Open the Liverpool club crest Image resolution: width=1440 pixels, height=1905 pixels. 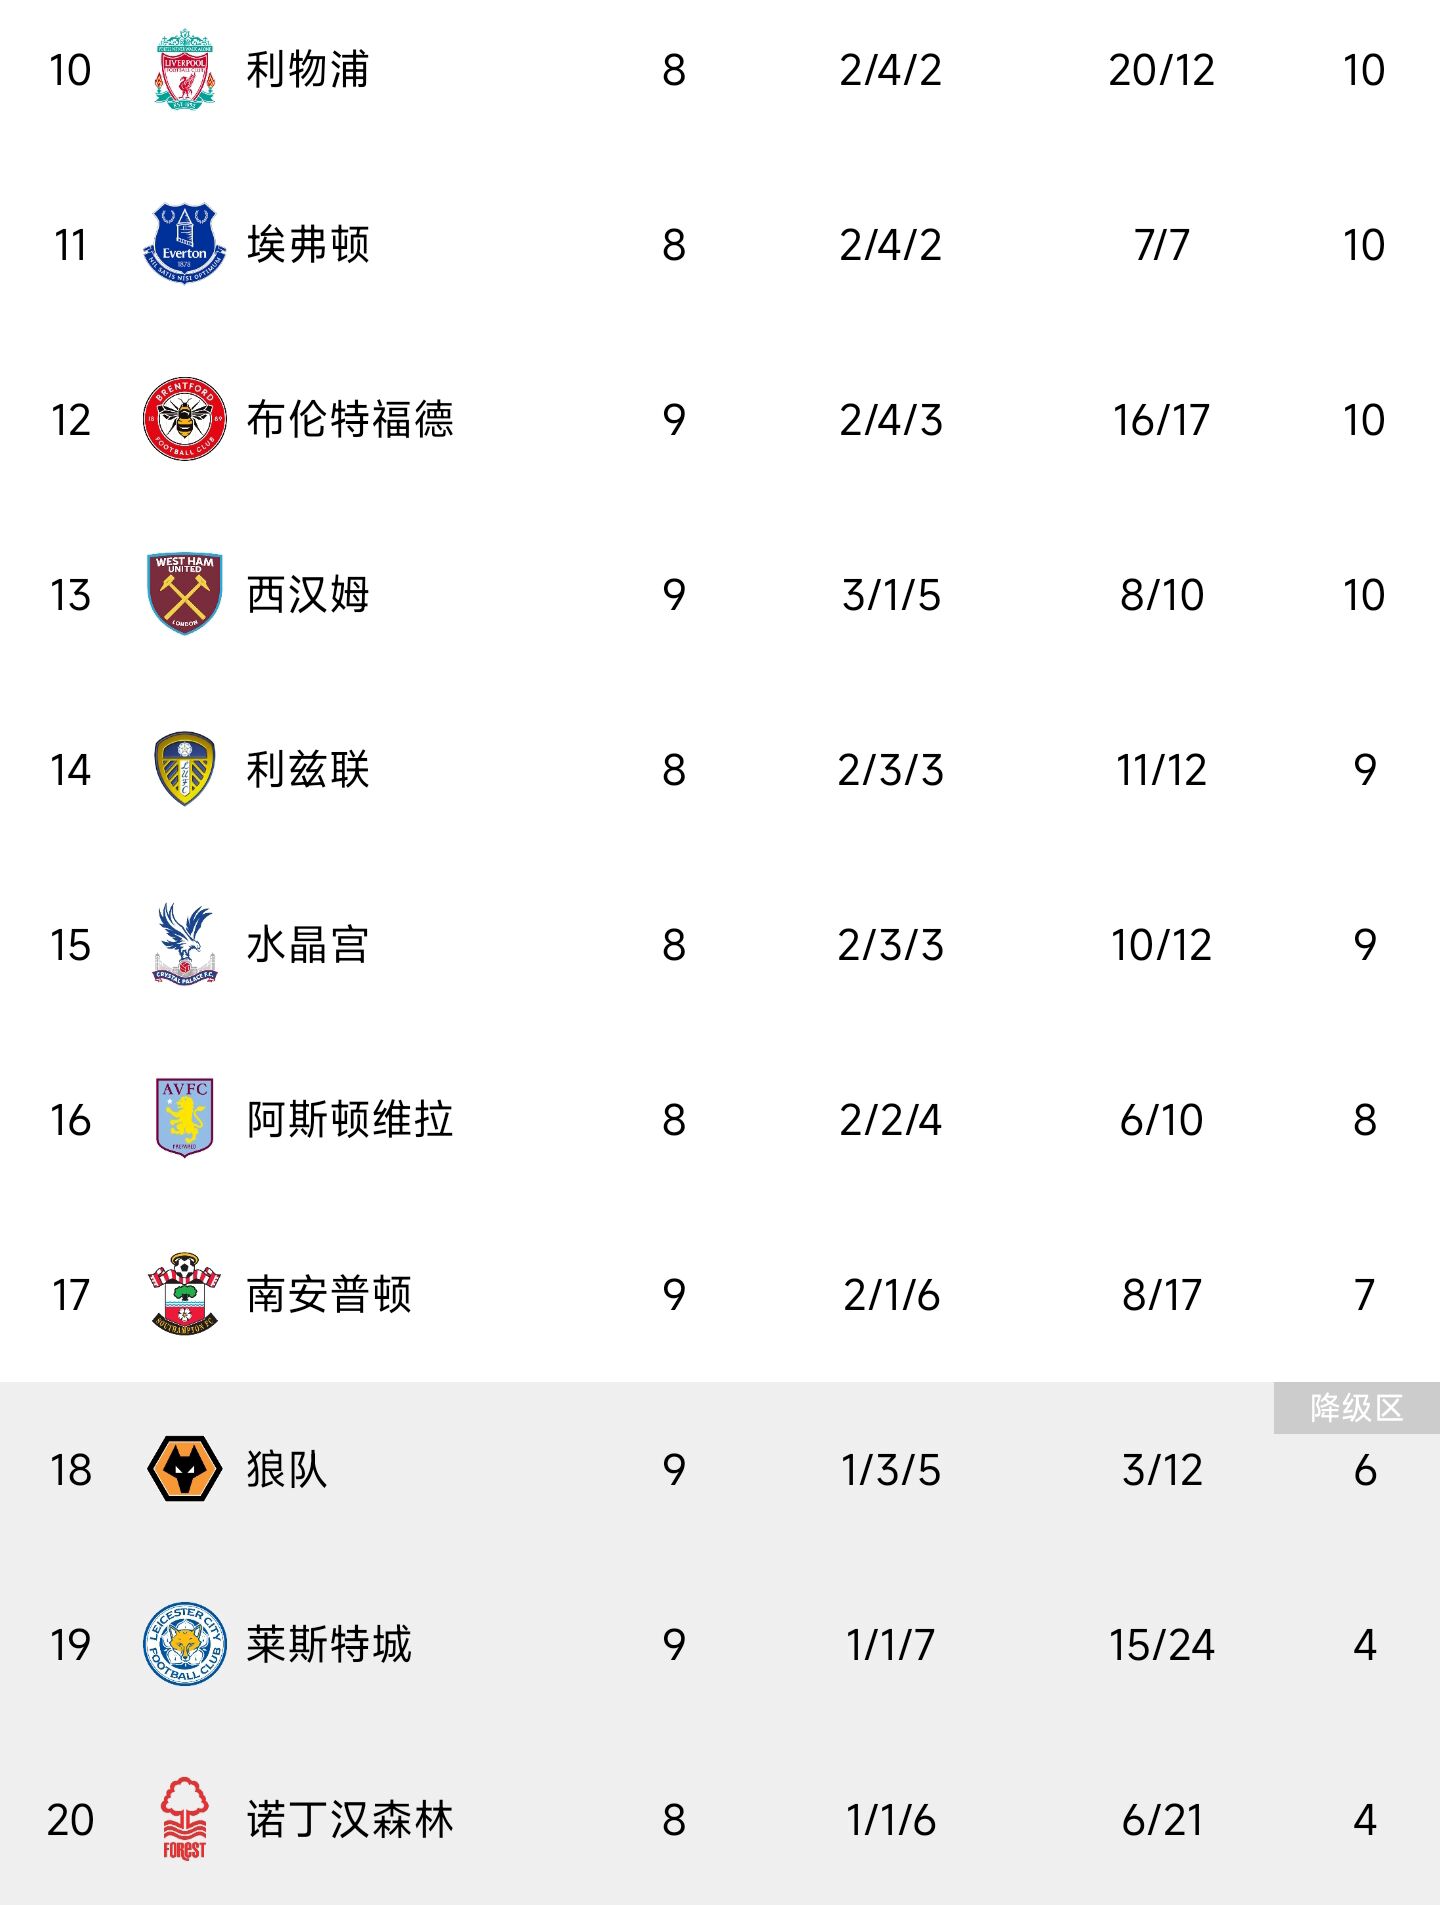click(x=184, y=69)
